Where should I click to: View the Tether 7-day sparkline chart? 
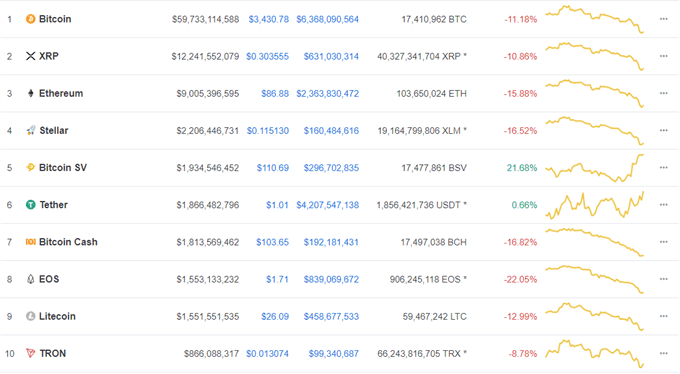pyautogui.click(x=595, y=205)
